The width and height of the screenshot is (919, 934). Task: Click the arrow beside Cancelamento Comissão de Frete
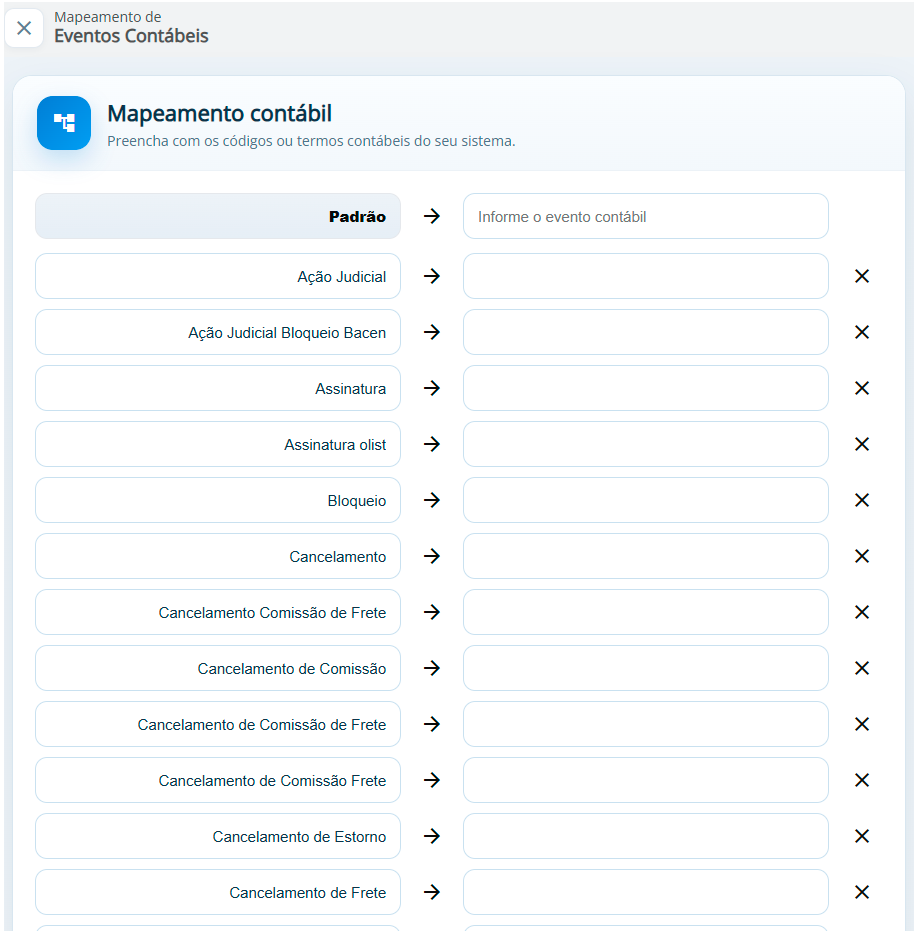pyautogui.click(x=432, y=612)
